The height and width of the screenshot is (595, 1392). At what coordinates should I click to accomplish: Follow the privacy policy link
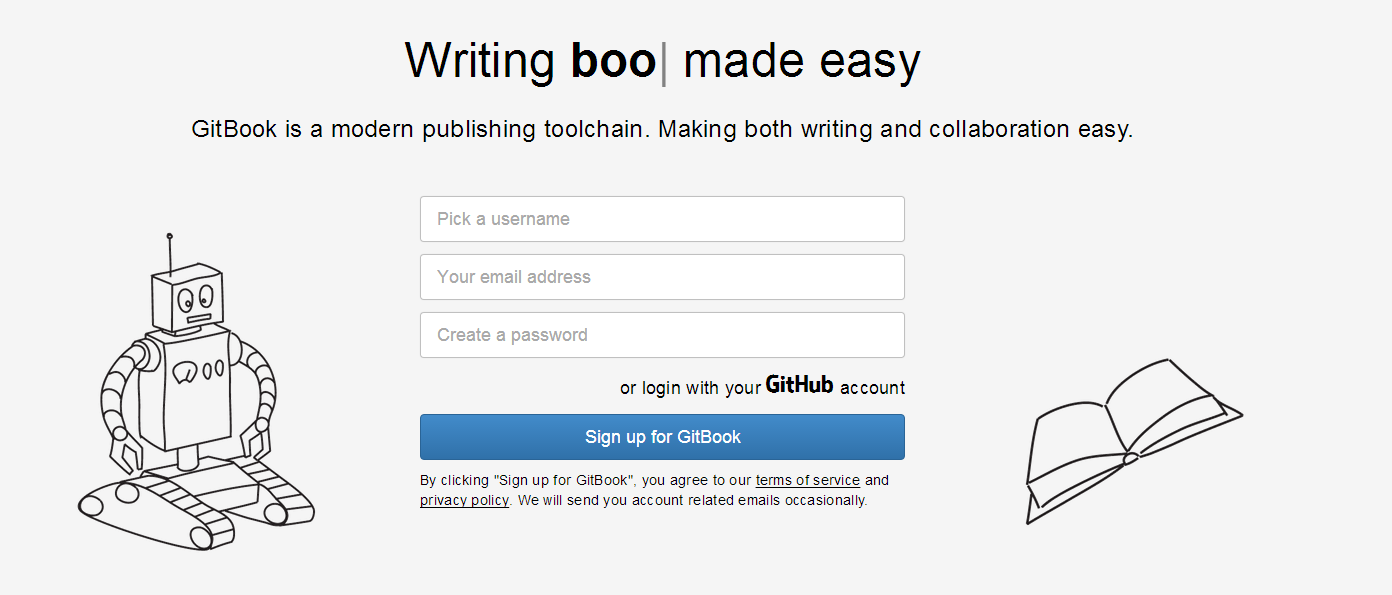point(464,500)
